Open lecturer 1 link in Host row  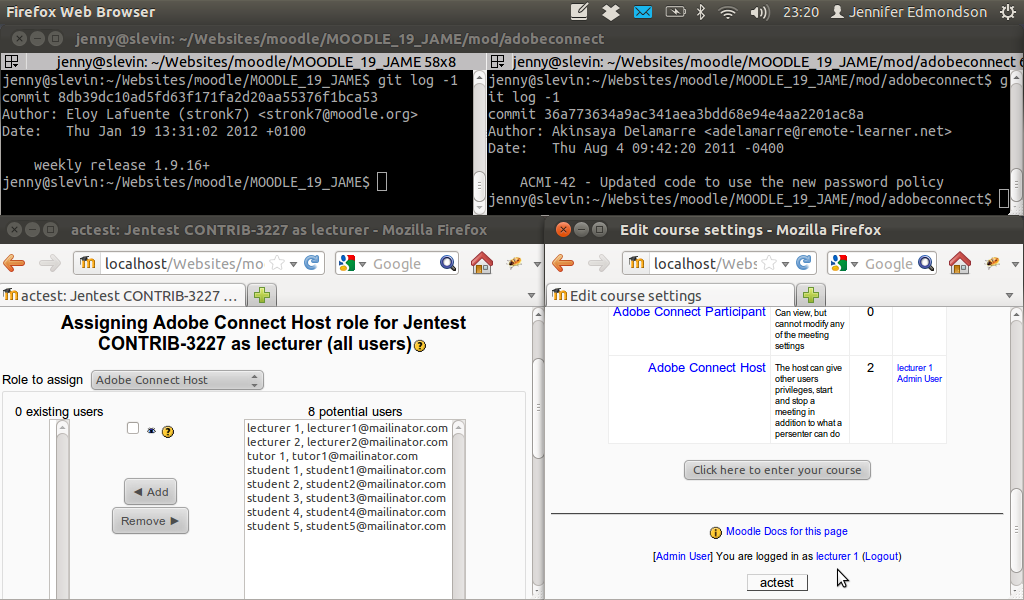click(x=914, y=368)
